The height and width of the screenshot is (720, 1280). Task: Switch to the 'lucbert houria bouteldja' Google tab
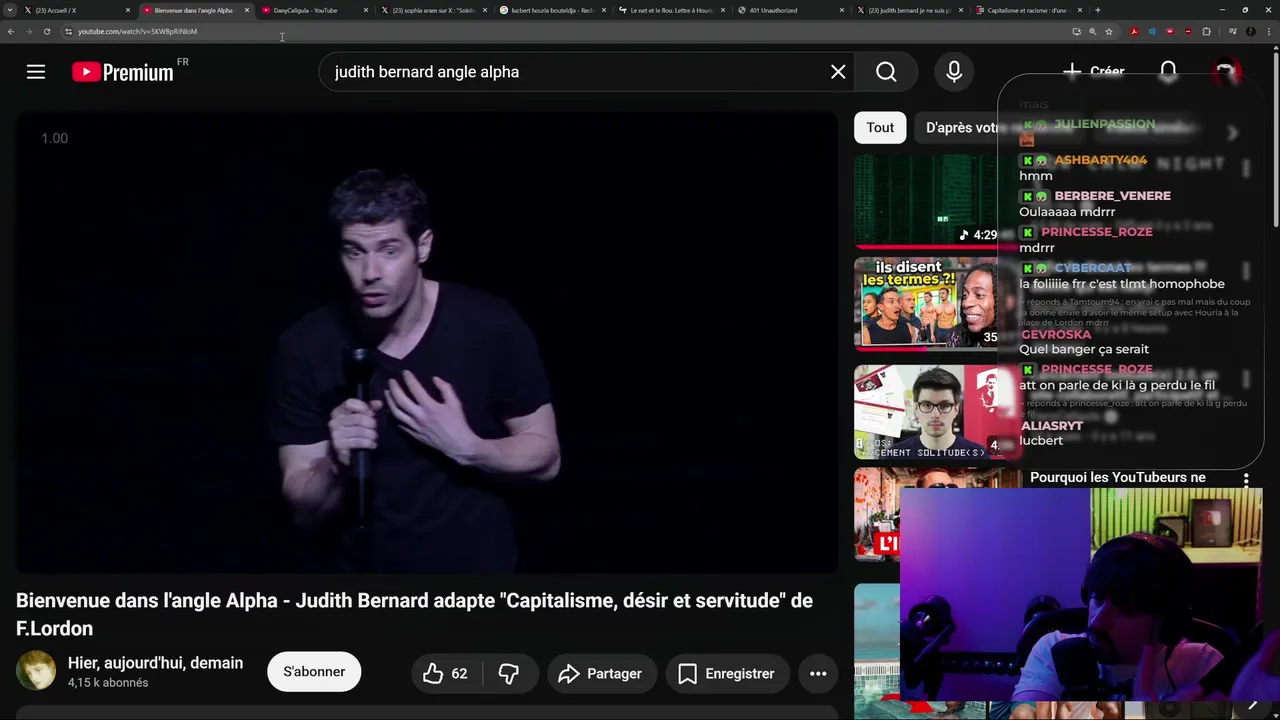(551, 10)
